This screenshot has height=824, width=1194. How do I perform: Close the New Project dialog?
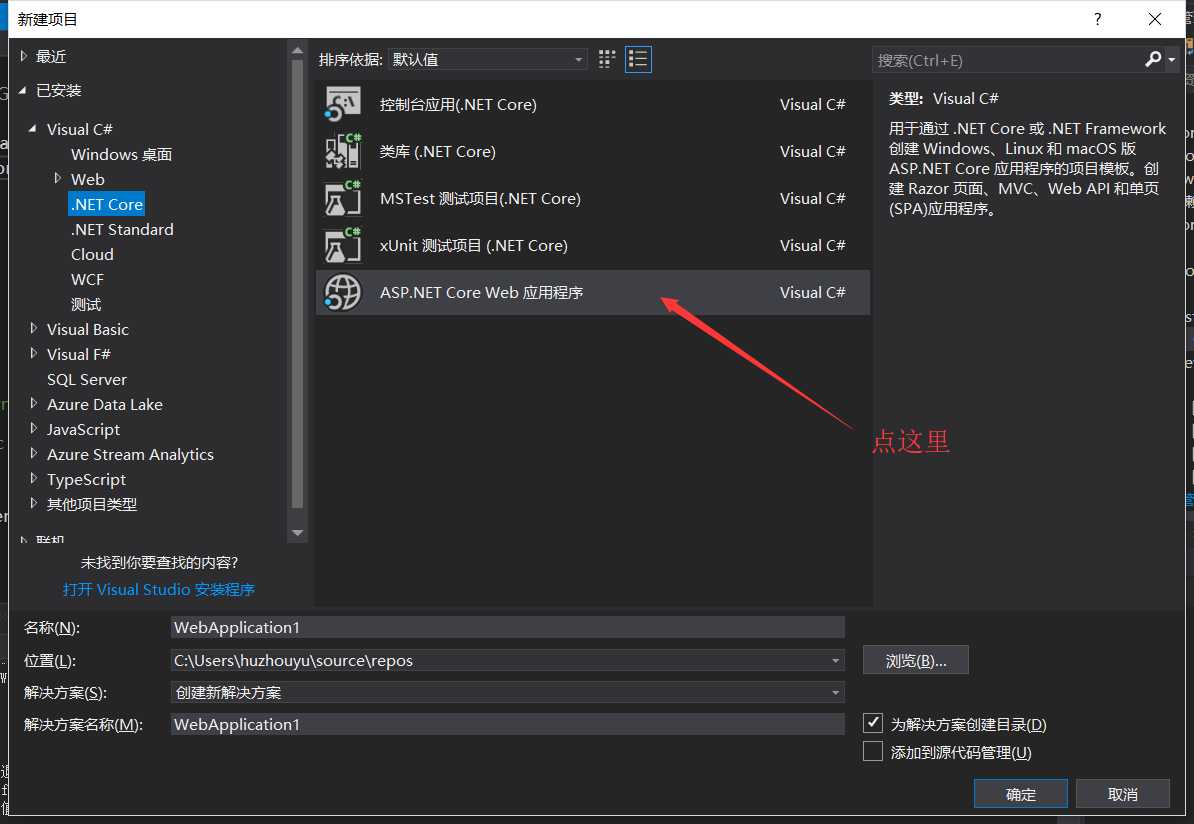[1154, 19]
